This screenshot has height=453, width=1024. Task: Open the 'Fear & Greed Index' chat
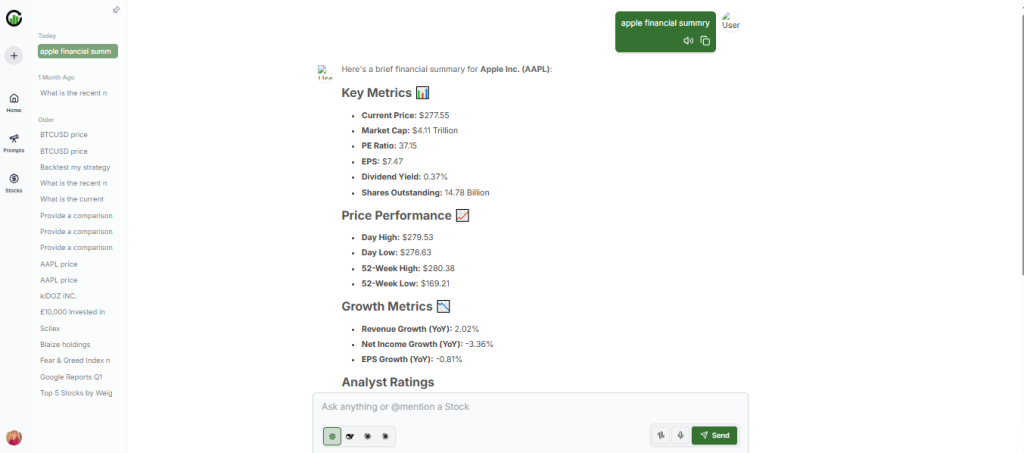coord(75,360)
